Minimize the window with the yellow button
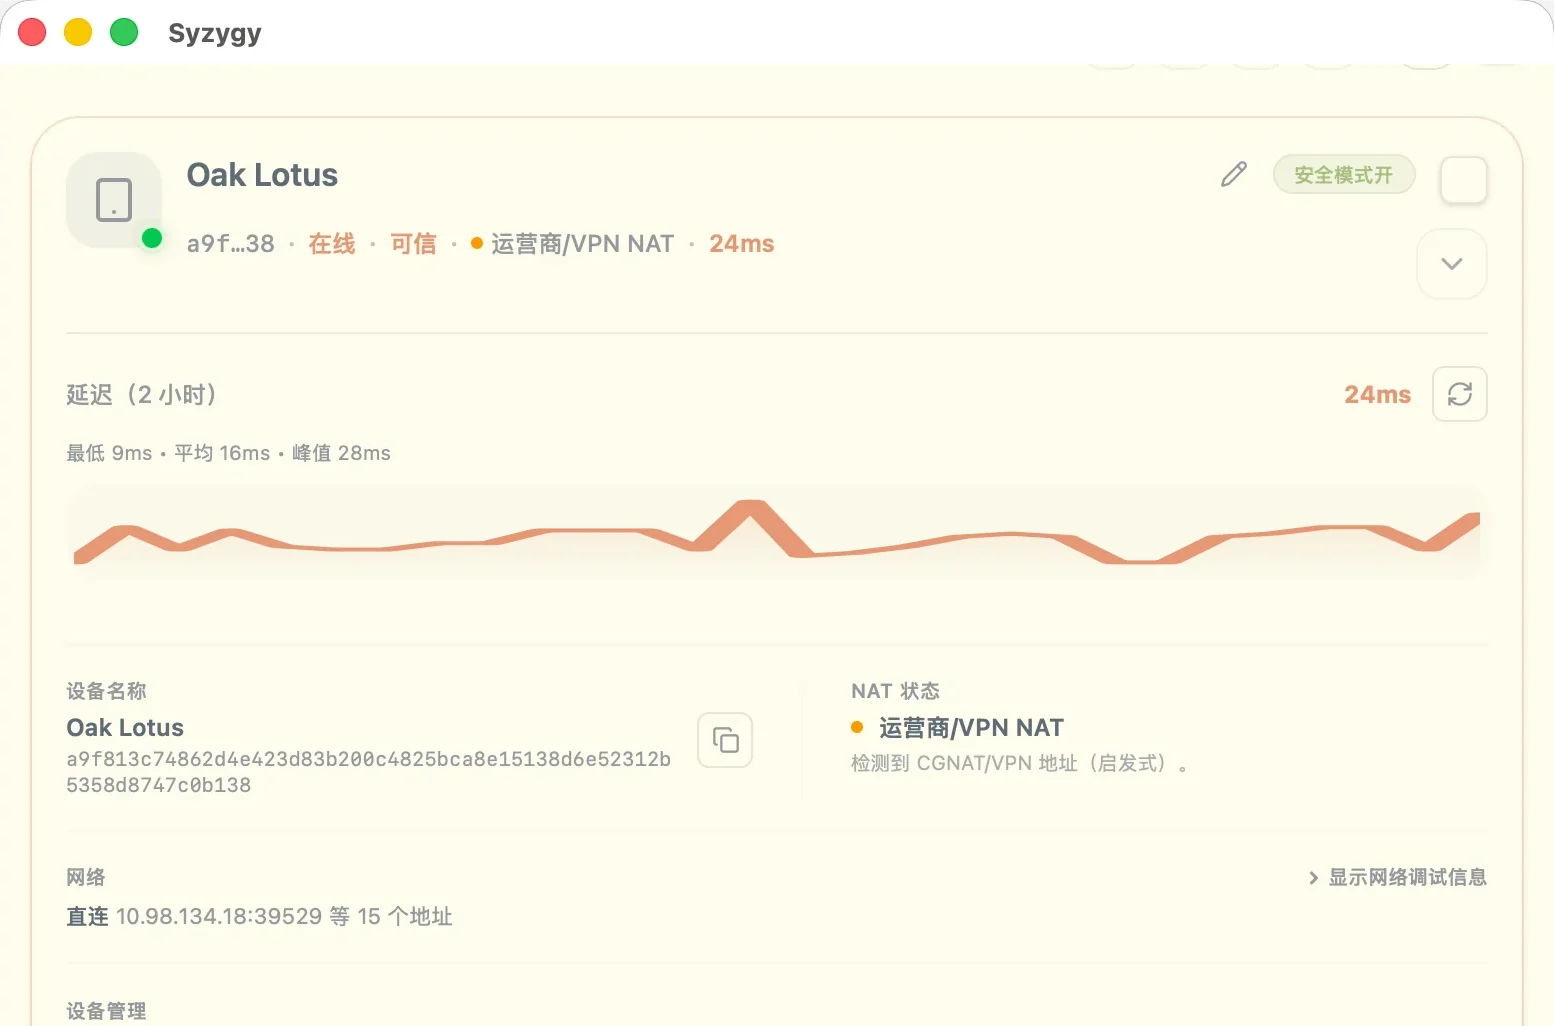 coord(78,32)
